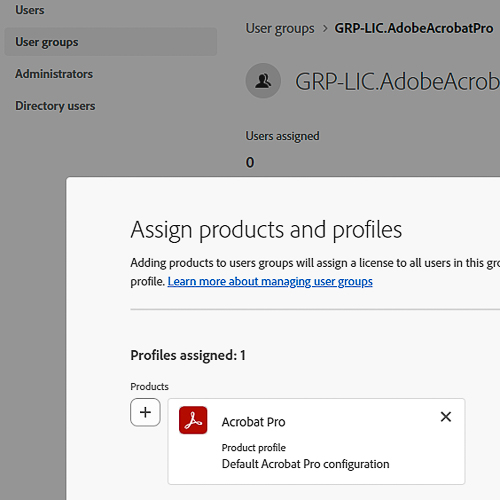The image size is (500, 500).
Task: Click the User groups breadcrumb link
Action: point(280,29)
